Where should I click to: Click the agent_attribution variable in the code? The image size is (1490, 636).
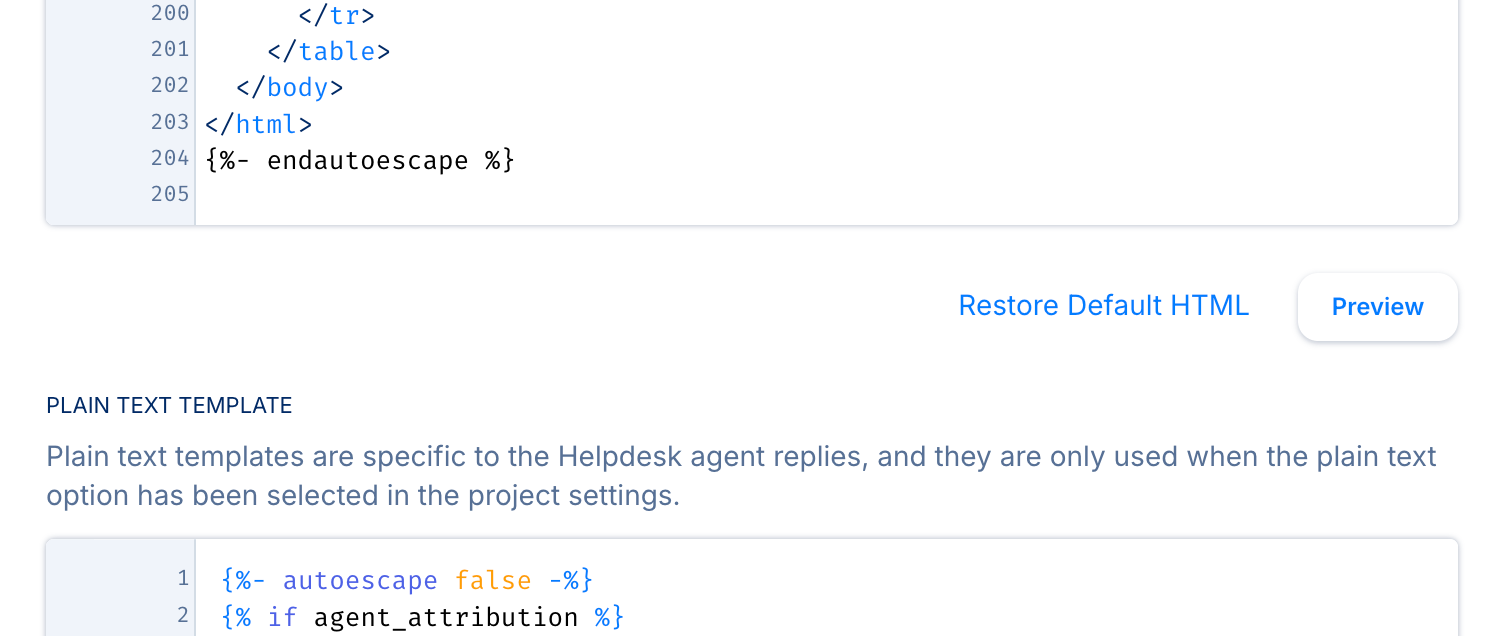pyautogui.click(x=446, y=618)
